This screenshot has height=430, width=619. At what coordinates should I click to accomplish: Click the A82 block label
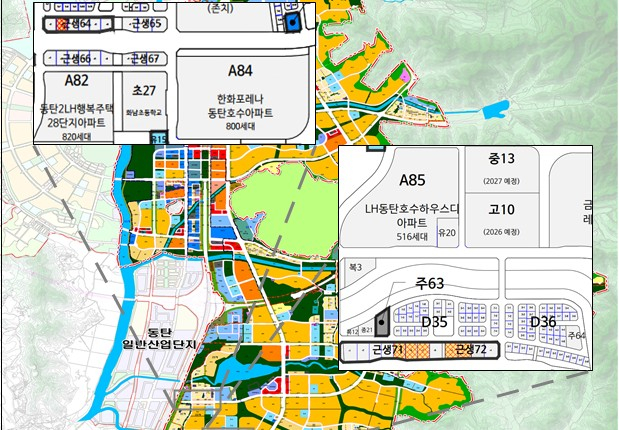click(77, 81)
